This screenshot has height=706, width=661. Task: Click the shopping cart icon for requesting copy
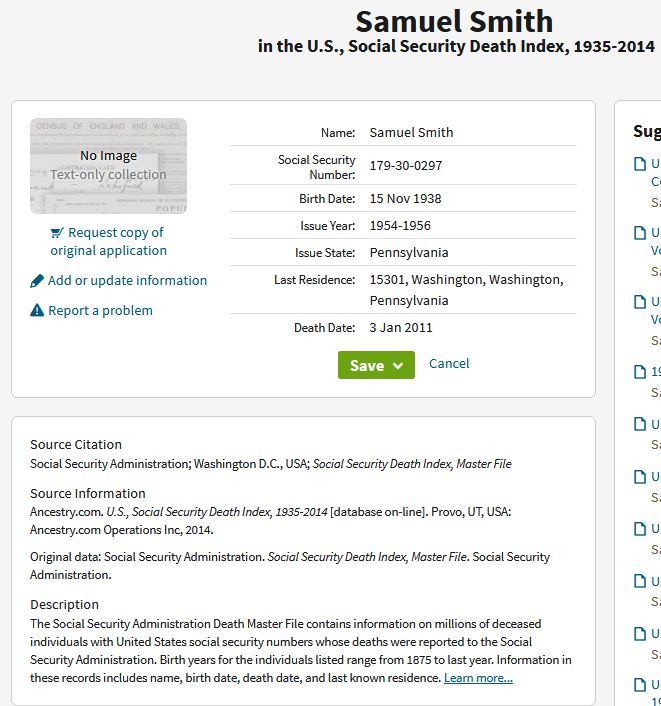pos(57,233)
